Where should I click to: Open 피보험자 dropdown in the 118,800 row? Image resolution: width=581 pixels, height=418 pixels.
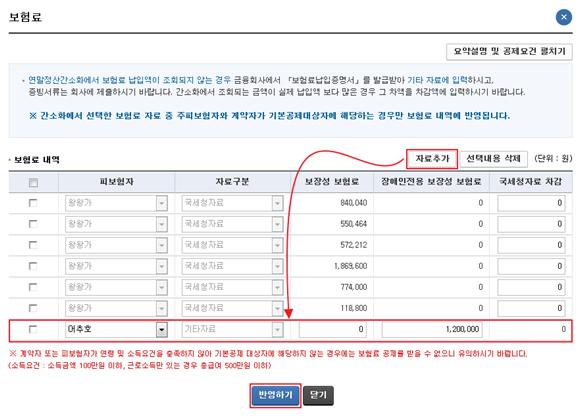tap(116, 308)
